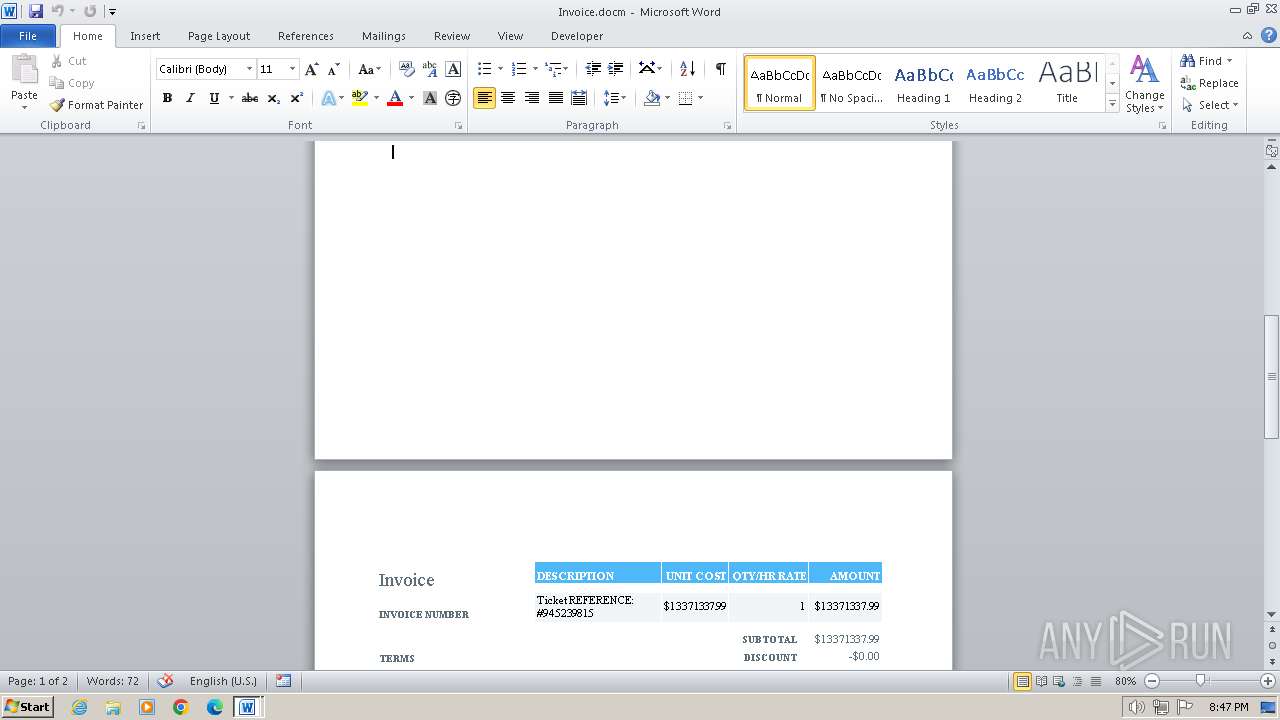Open Chrome from the taskbar

(x=181, y=707)
